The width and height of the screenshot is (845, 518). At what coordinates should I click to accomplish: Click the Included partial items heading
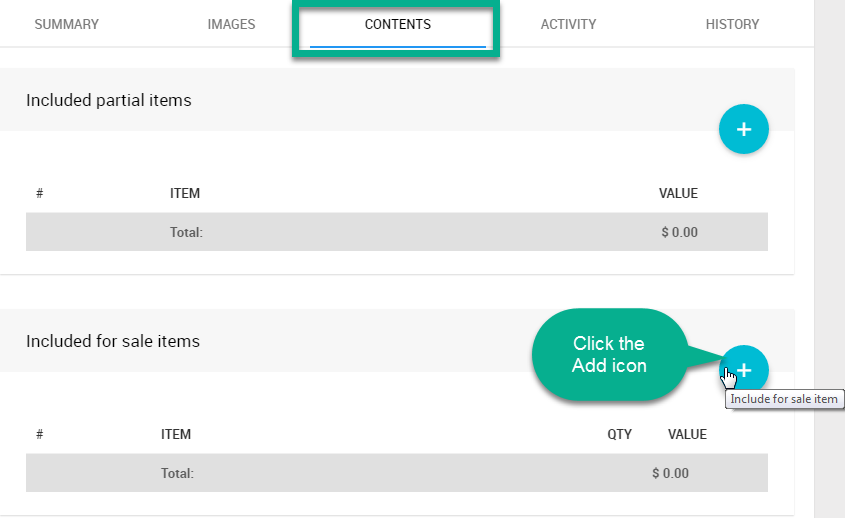(x=108, y=100)
